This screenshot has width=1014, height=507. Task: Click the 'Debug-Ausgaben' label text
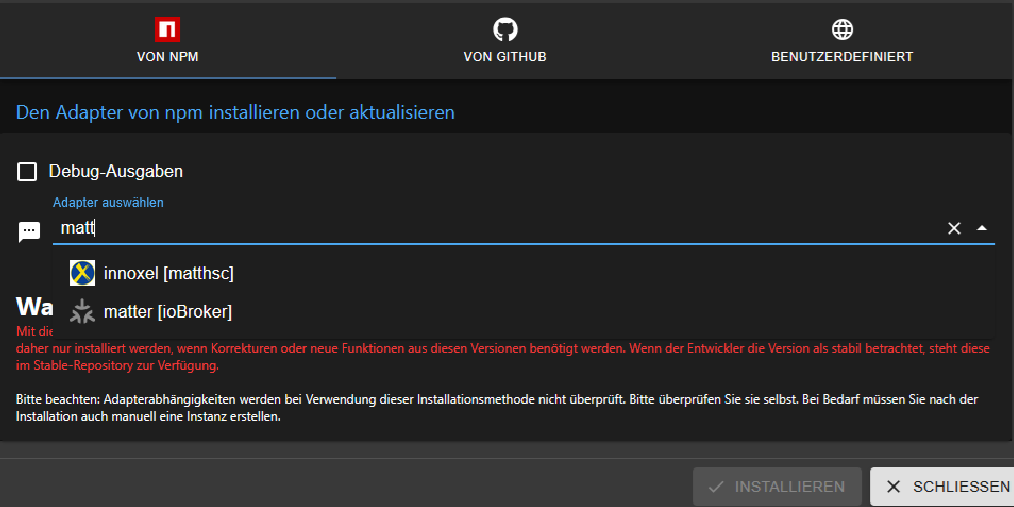click(116, 171)
